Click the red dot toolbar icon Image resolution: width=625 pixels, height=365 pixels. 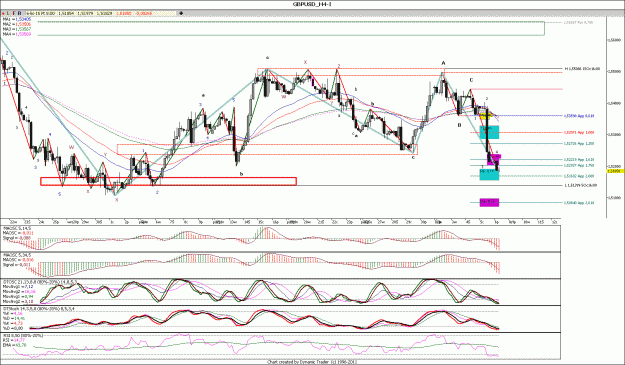3,13
